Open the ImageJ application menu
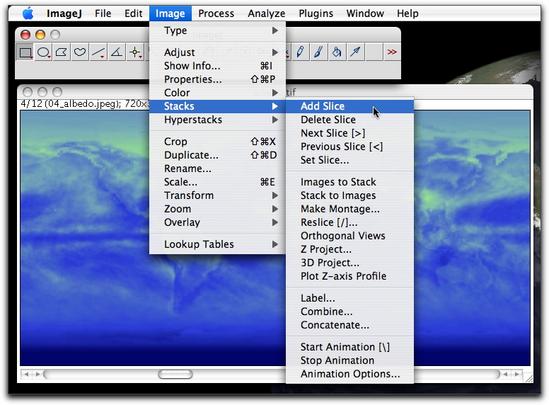The width and height of the screenshot is (549, 405). 64,14
